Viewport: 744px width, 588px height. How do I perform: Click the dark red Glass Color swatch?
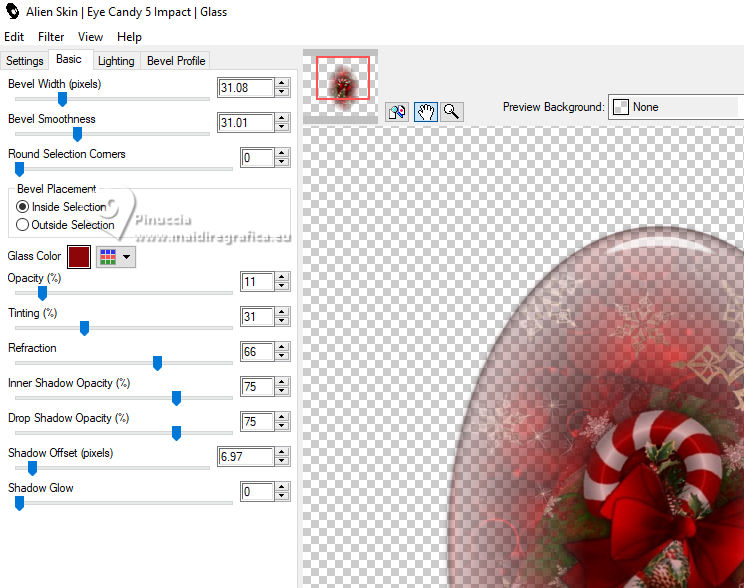79,257
